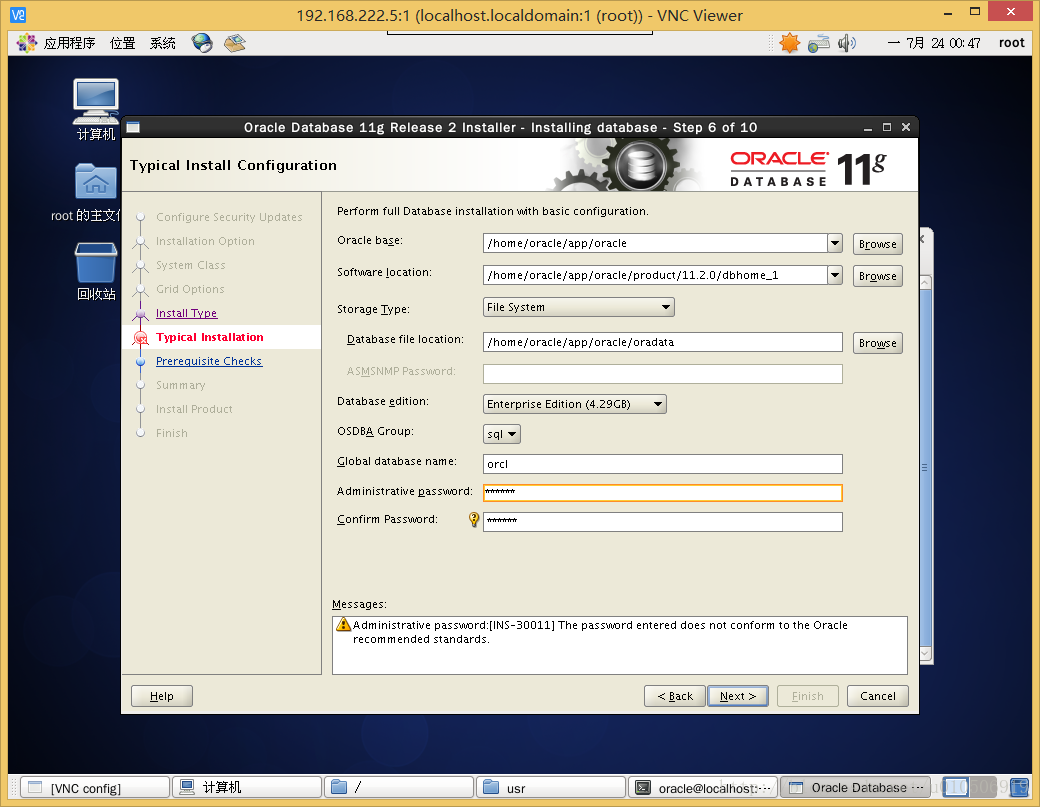Go Back to previous installer step

[x=675, y=696]
